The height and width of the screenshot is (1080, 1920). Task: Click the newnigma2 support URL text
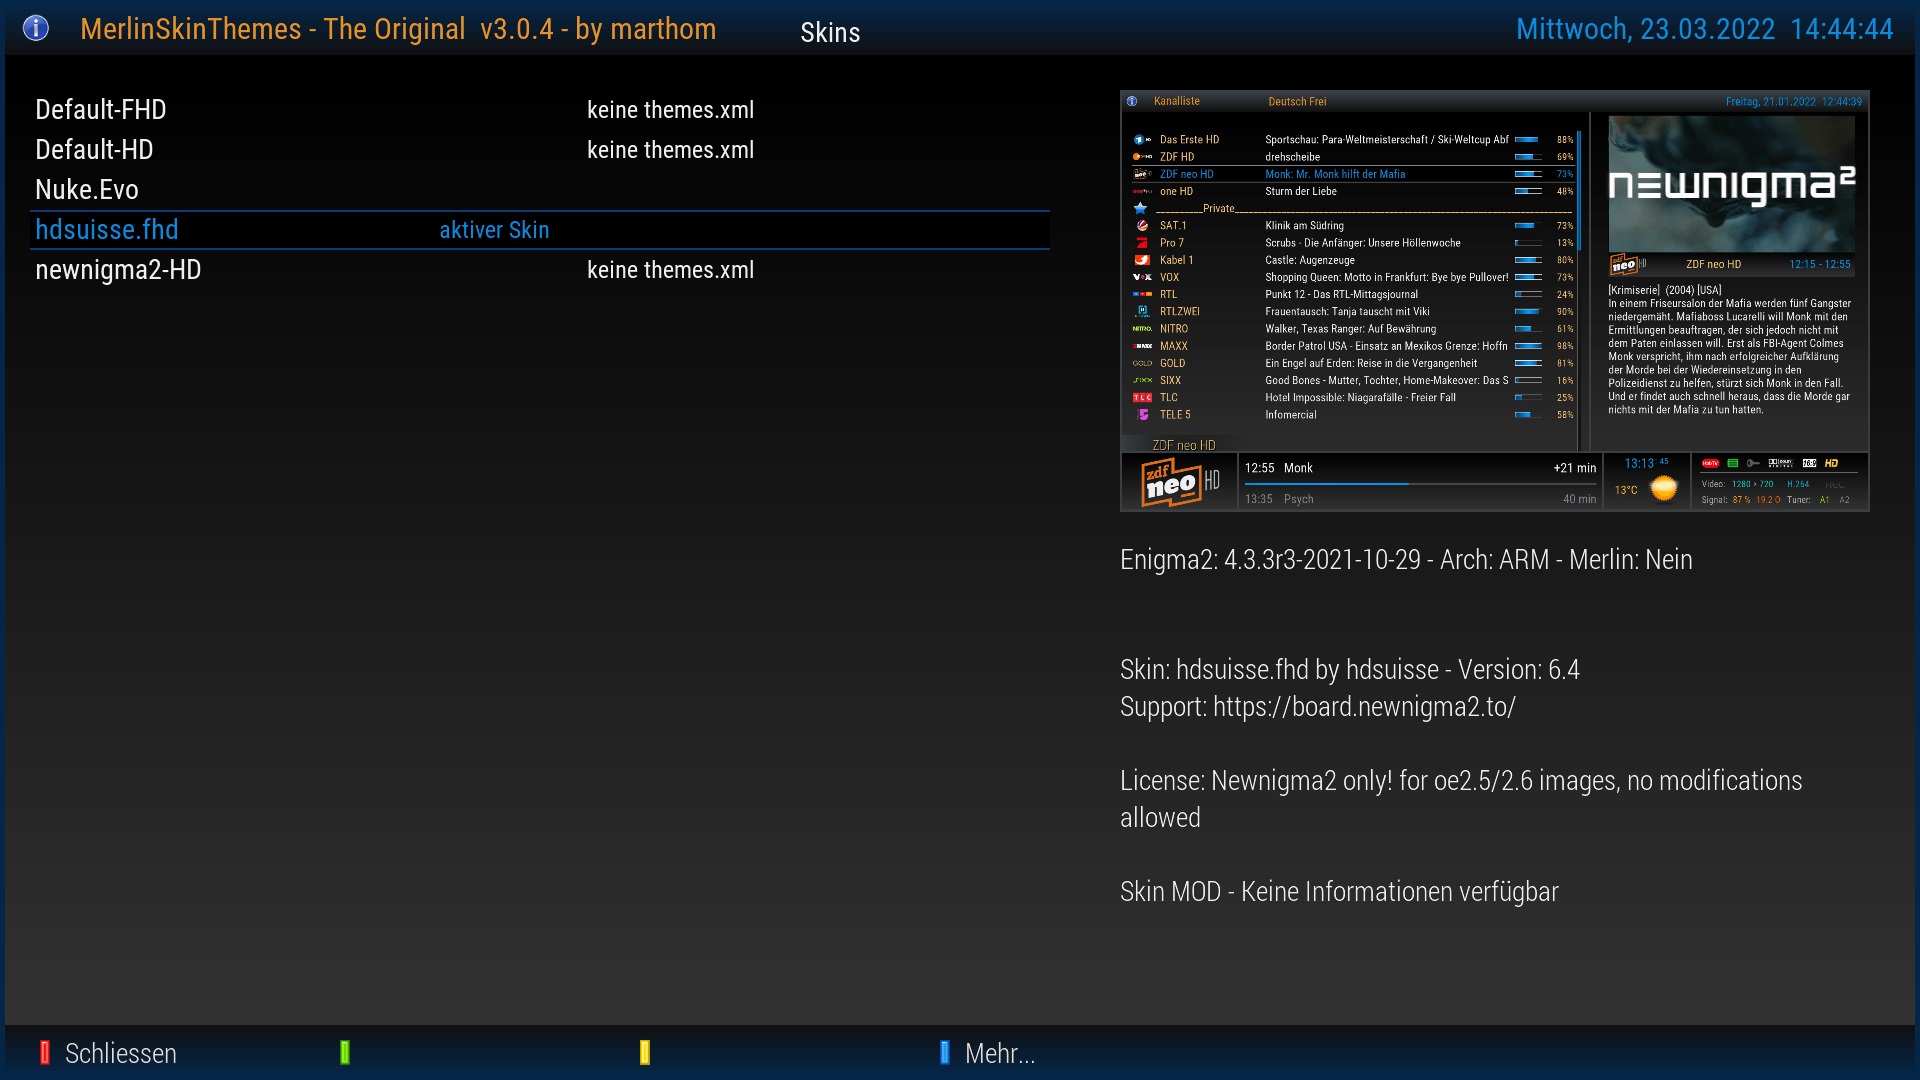pos(1364,707)
